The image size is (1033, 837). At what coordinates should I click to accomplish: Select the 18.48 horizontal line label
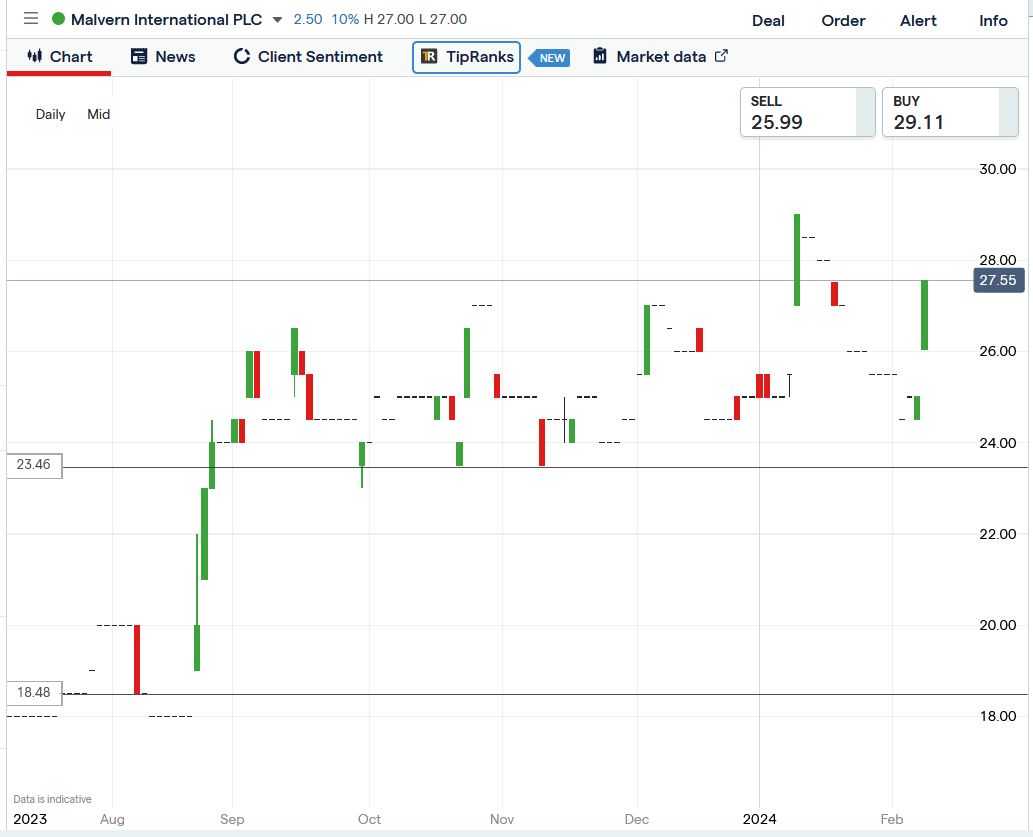coord(34,693)
